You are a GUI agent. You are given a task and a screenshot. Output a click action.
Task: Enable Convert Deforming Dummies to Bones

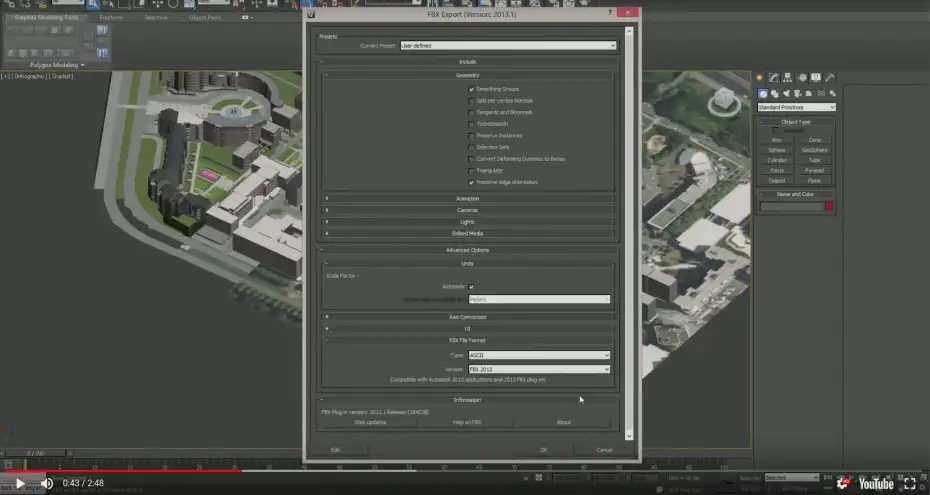point(471,159)
